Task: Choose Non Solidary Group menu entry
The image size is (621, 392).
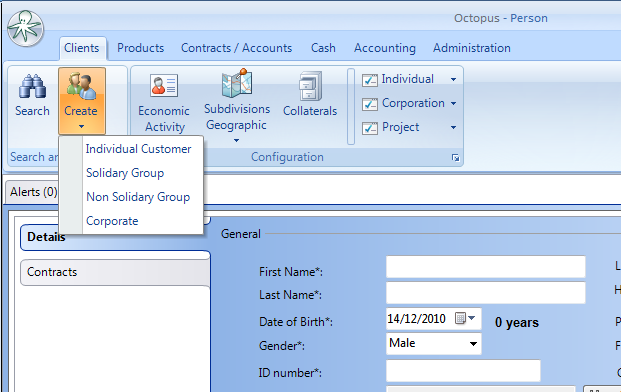Action: pos(138,197)
